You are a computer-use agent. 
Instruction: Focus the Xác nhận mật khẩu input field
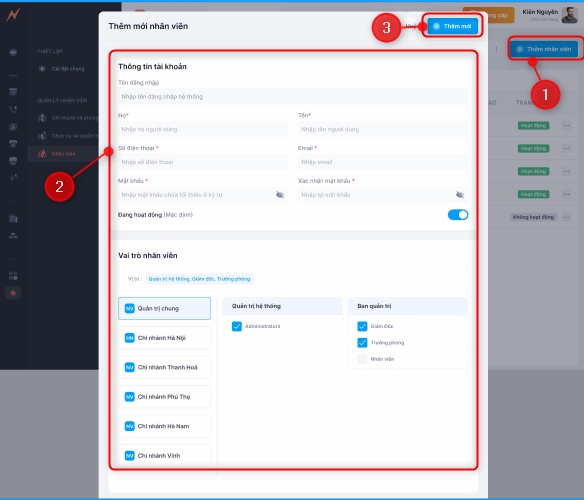coord(383,195)
